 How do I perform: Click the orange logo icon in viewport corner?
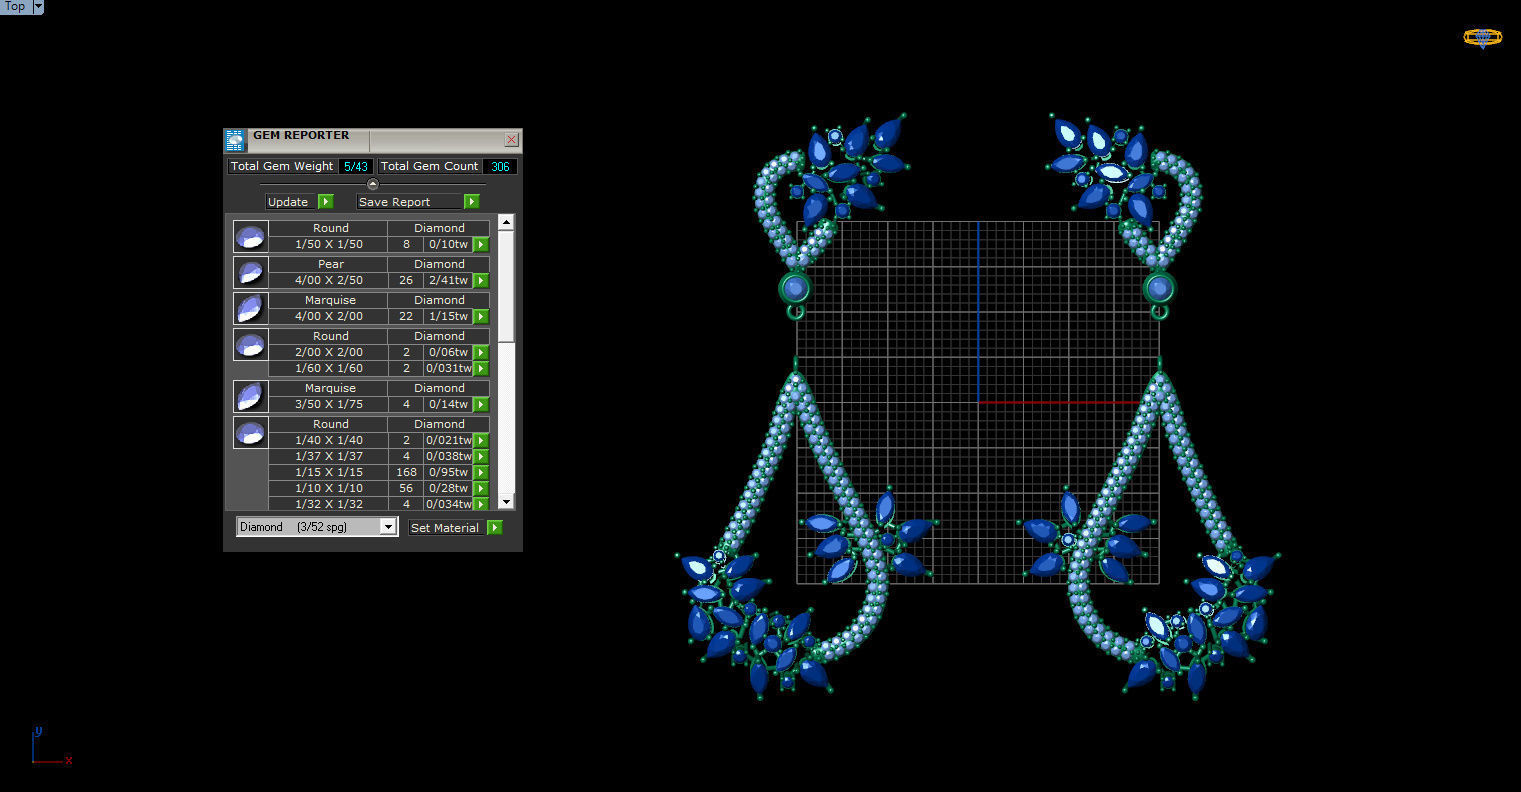tap(1482, 38)
